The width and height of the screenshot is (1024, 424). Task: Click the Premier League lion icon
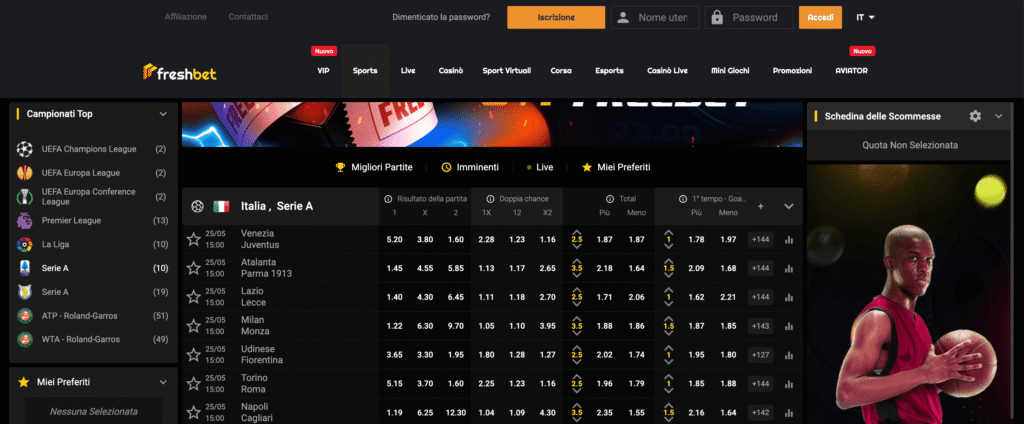(25, 221)
